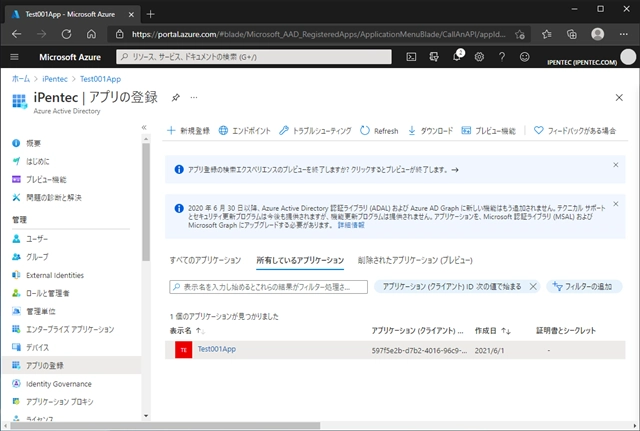Click the bottom horizontal scrollbar
The height and width of the screenshot is (431, 640).
click(x=165, y=426)
